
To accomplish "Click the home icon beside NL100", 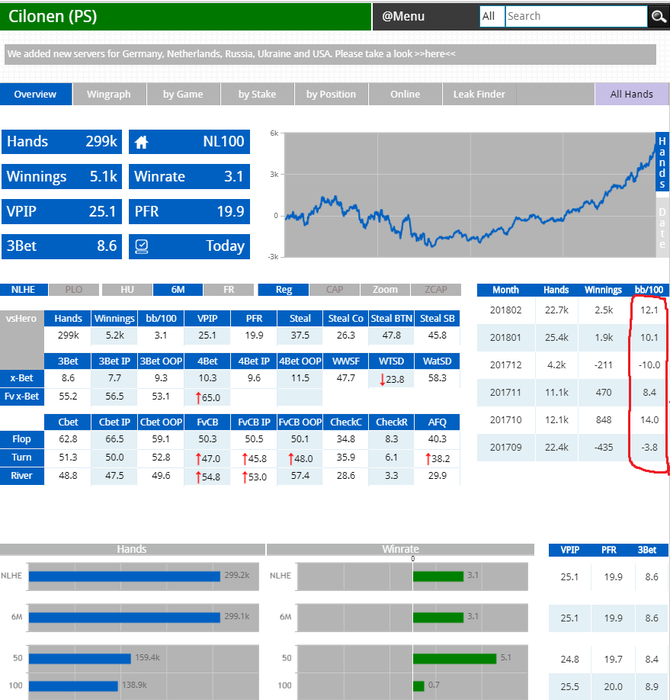I will (141, 142).
